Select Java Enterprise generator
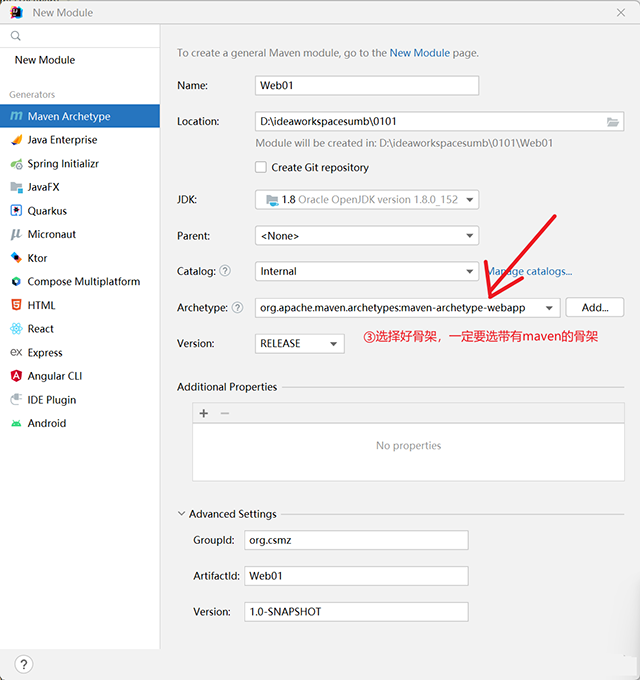Viewport: 640px width, 680px height. pyautogui.click(x=80, y=140)
